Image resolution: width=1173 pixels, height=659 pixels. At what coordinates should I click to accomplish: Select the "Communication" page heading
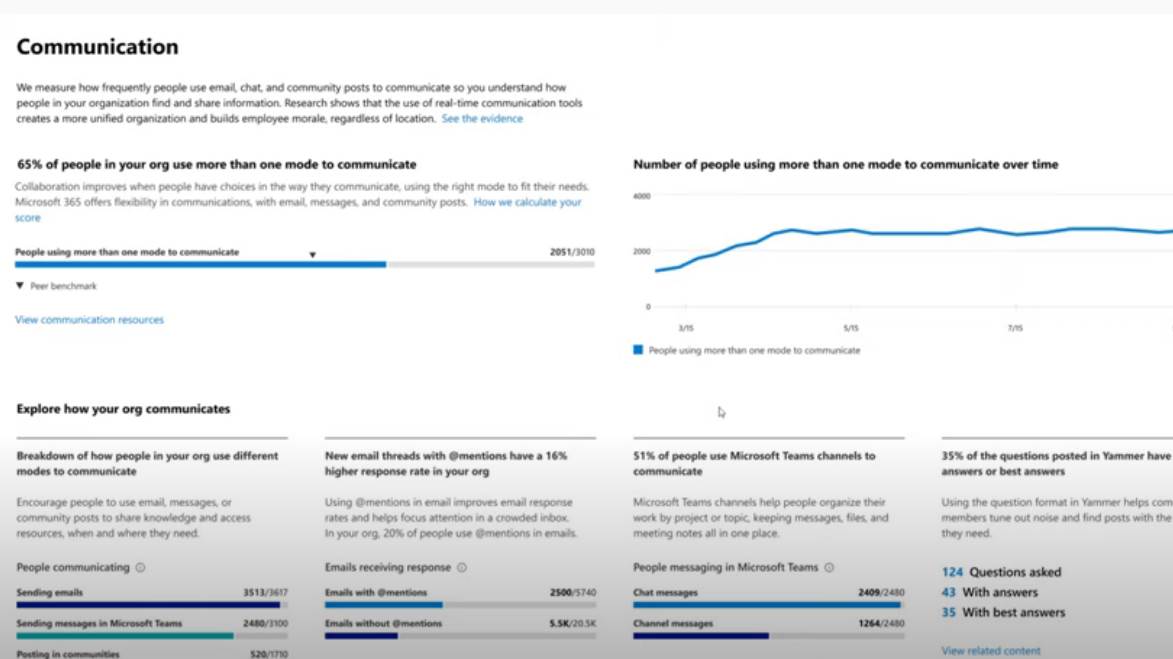tap(97, 46)
